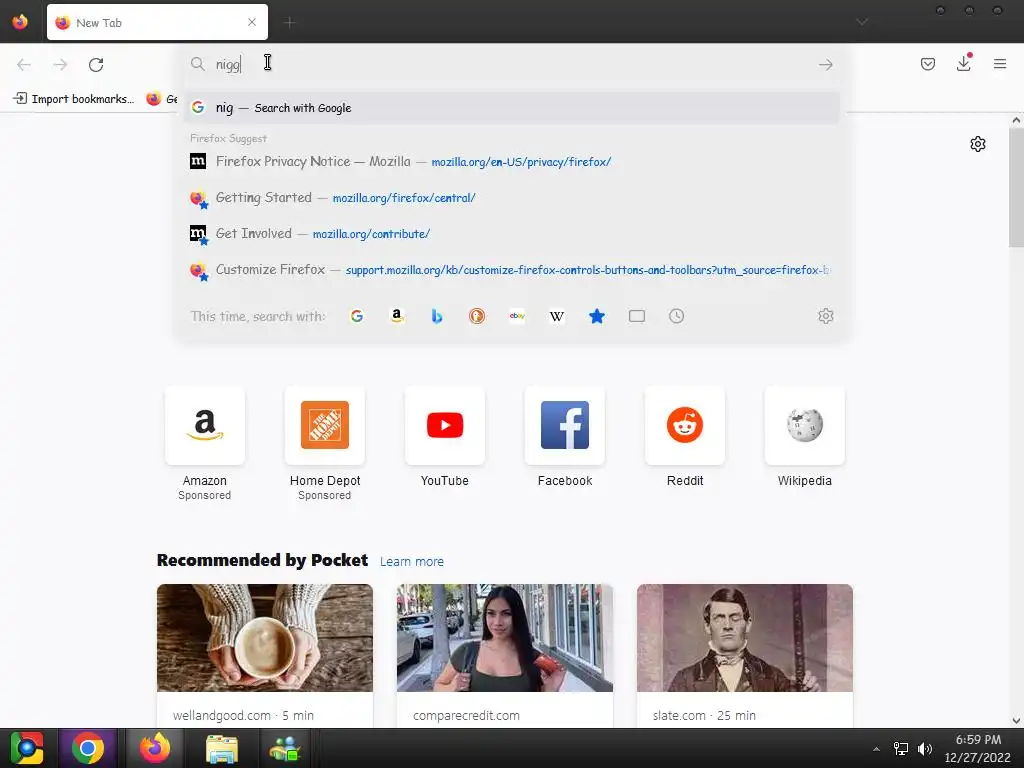Go forward with the forward arrow

[60, 65]
